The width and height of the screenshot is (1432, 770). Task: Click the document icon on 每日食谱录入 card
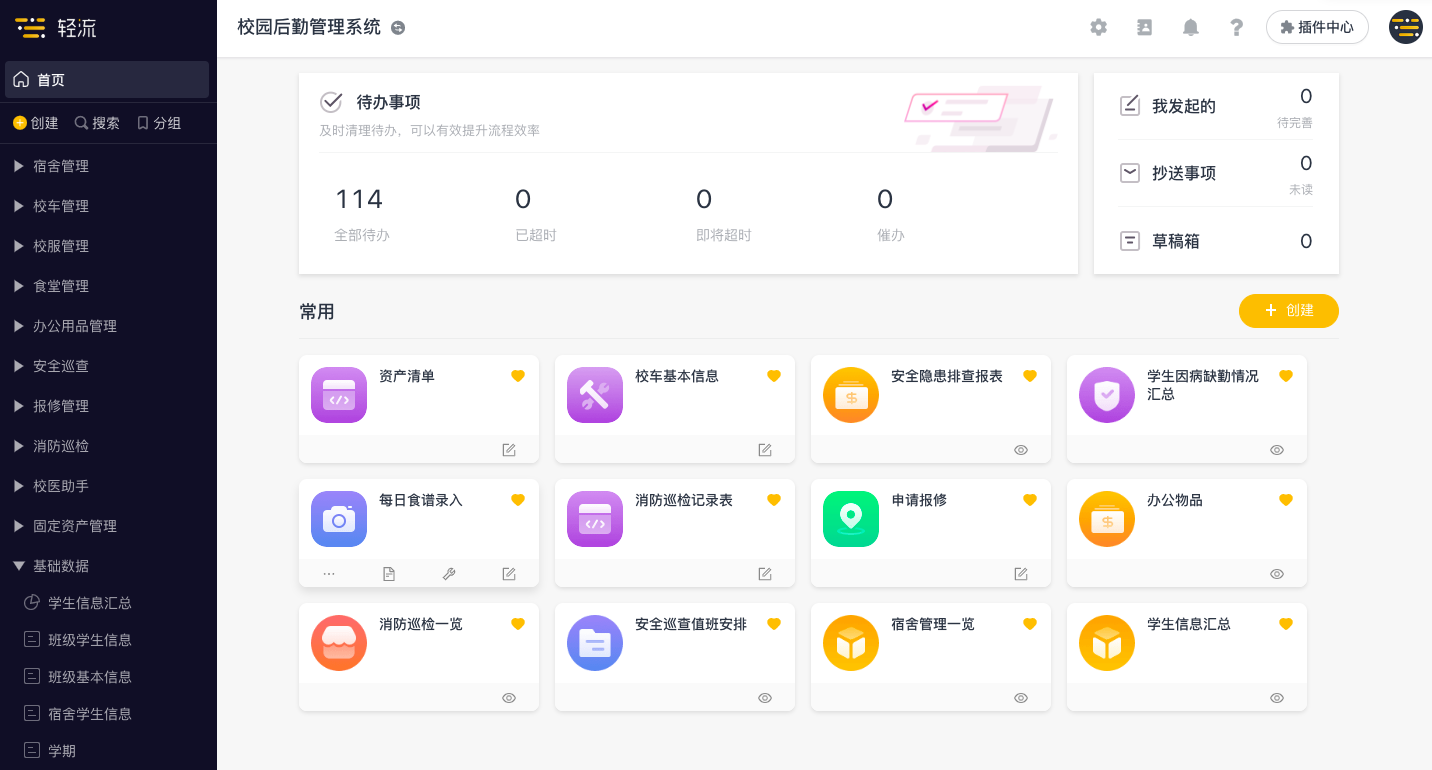pos(389,574)
